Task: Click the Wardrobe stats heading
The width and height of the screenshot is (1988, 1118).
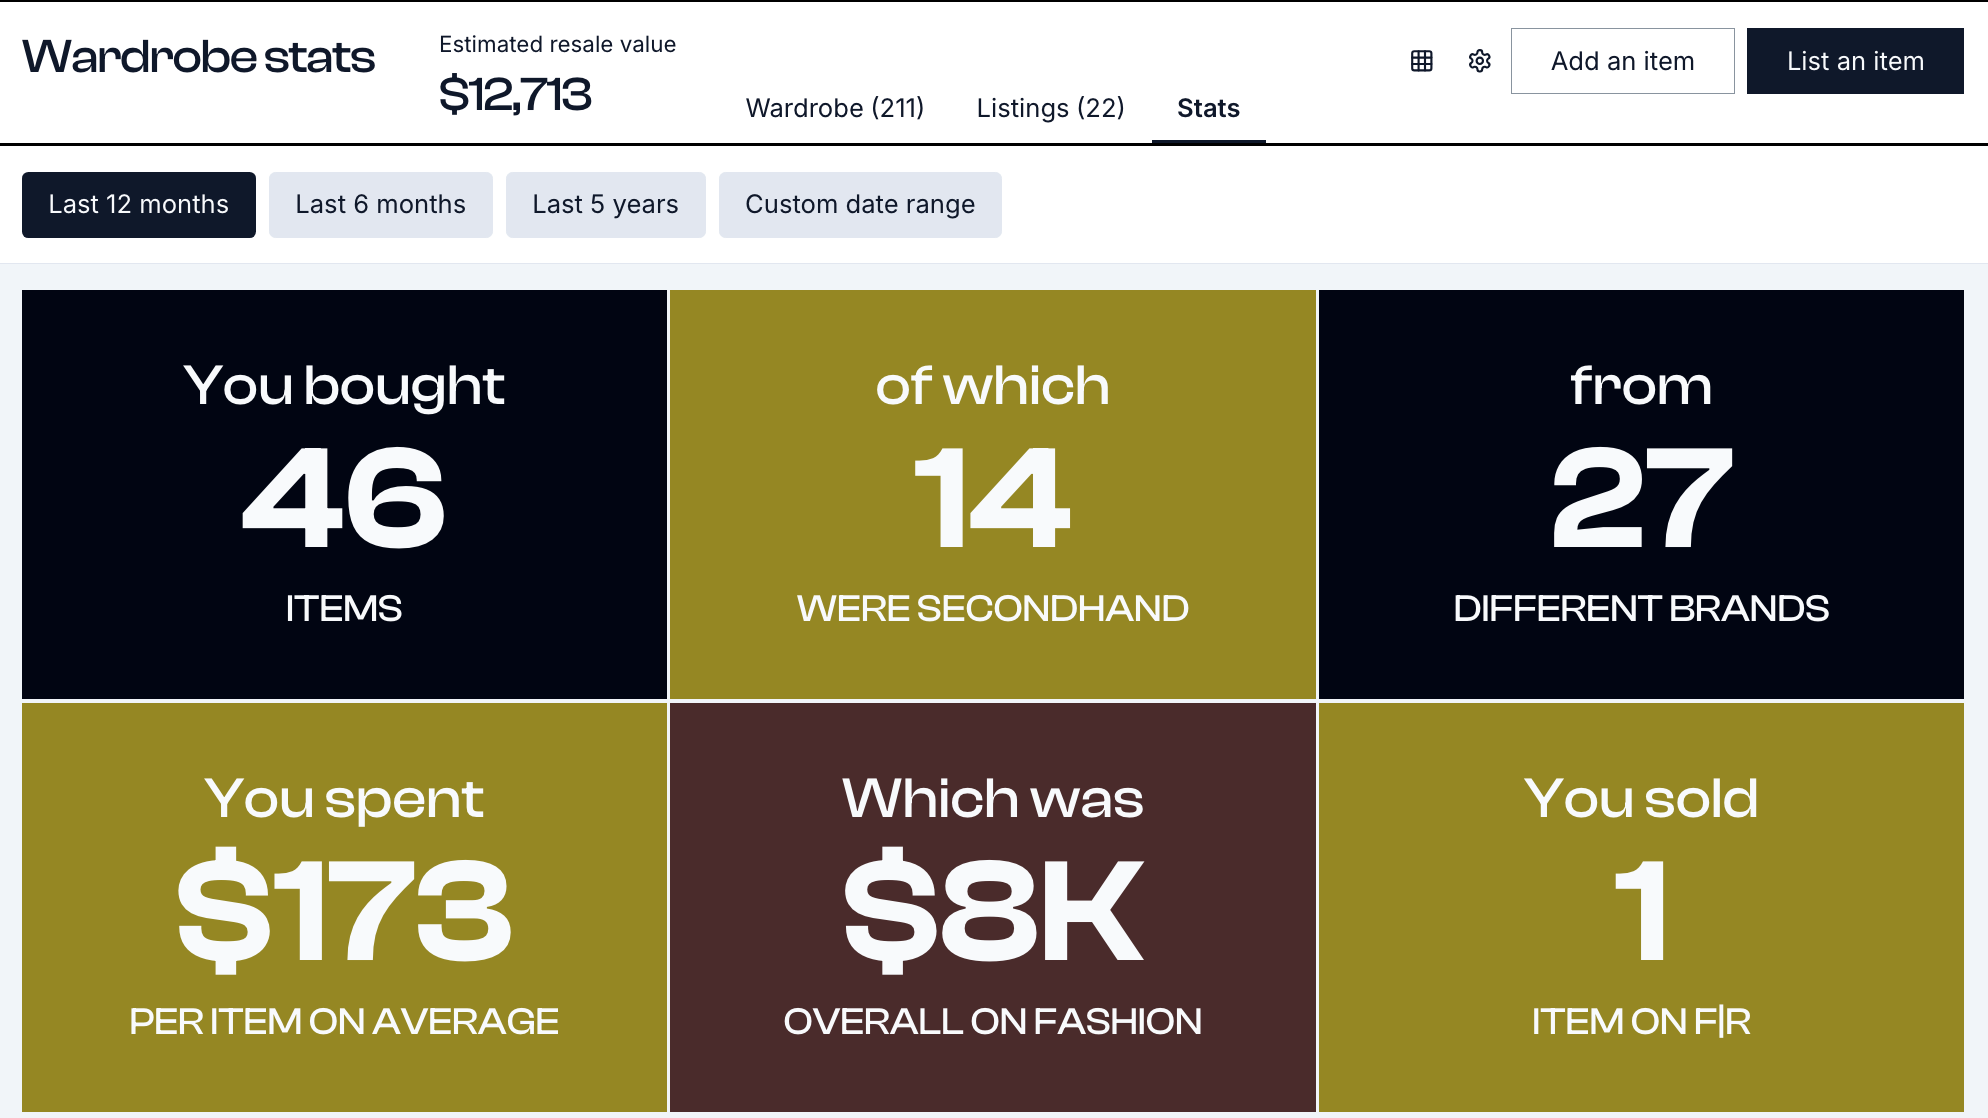Action: coord(198,57)
